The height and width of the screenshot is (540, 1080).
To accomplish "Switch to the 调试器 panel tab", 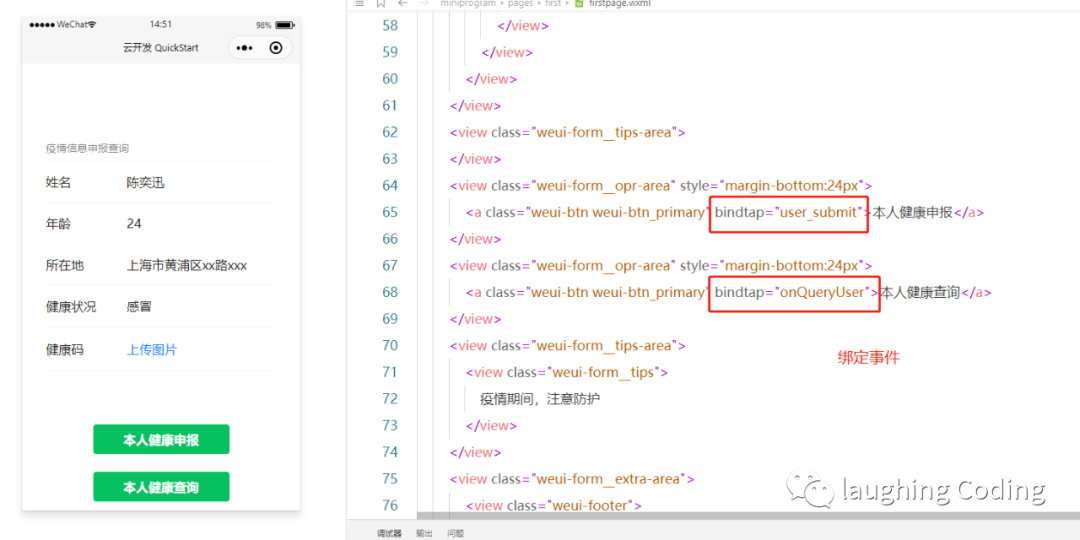I will (x=388, y=533).
